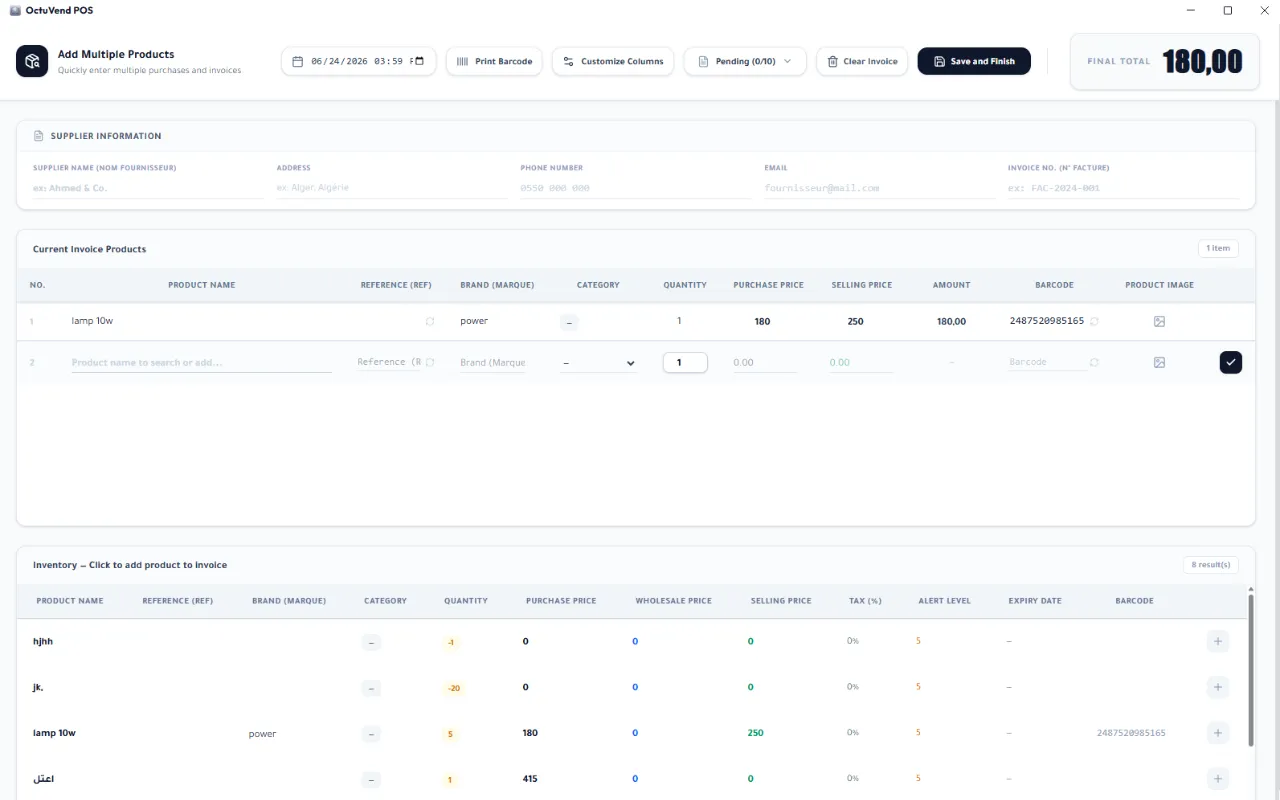
Task: Open the date picker calendar icon
Action: click(x=419, y=61)
